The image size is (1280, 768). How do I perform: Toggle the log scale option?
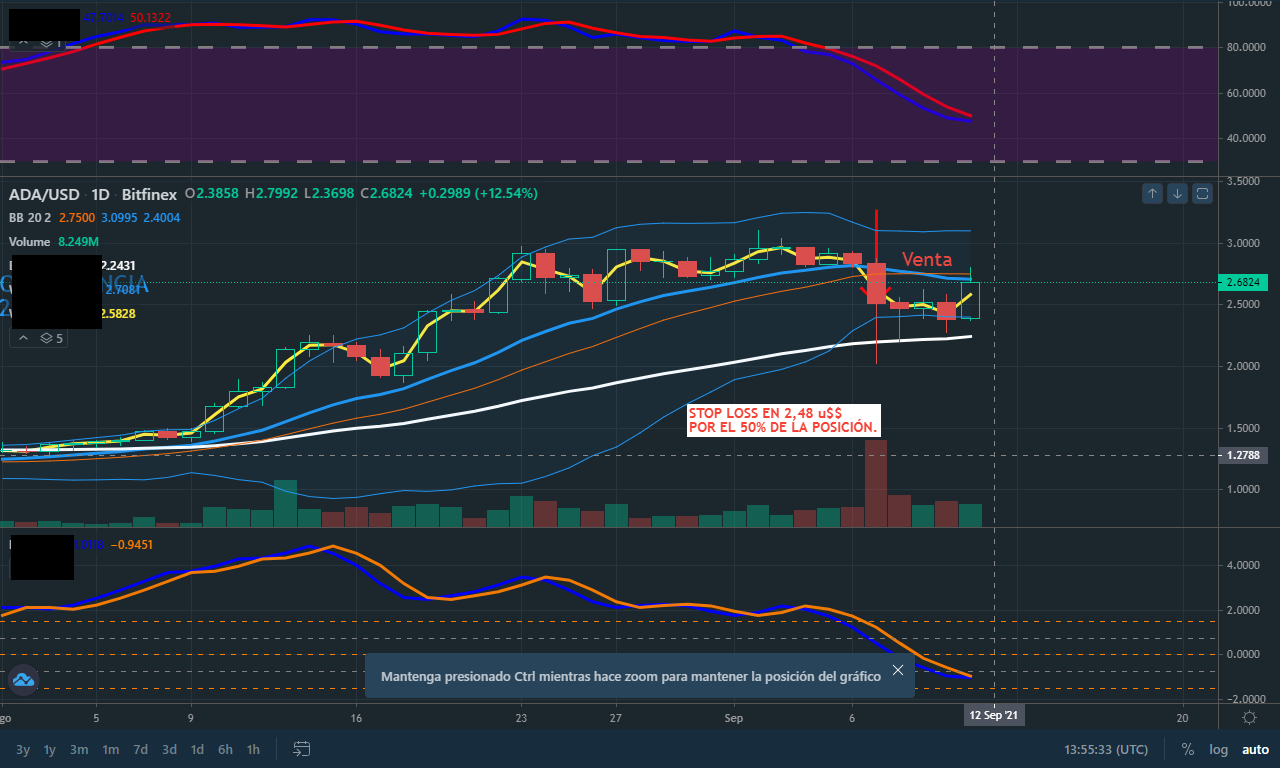click(x=1218, y=749)
